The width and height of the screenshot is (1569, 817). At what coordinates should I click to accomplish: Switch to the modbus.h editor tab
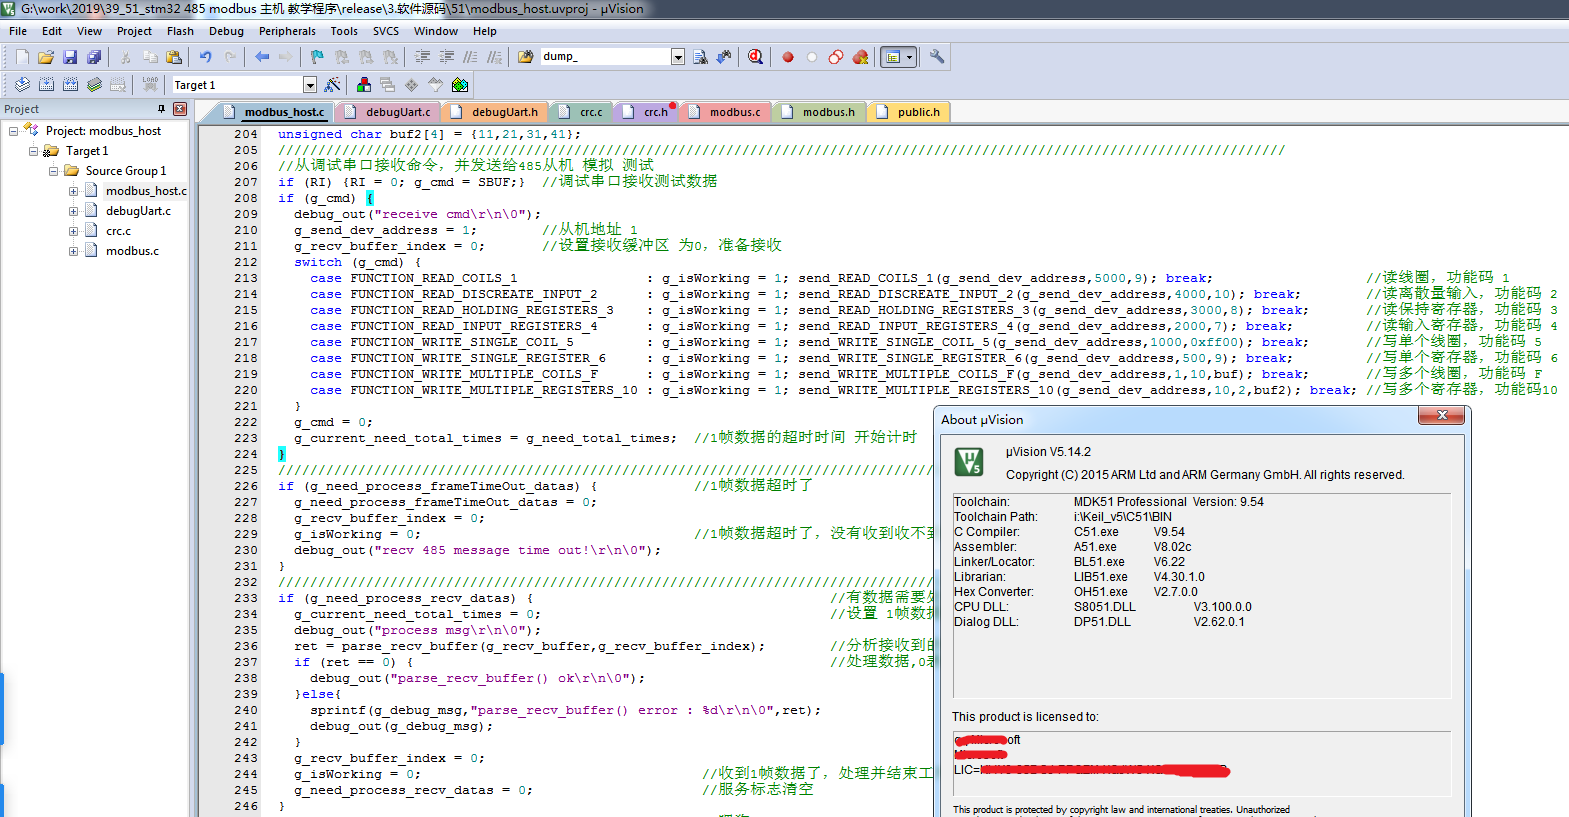(x=818, y=112)
